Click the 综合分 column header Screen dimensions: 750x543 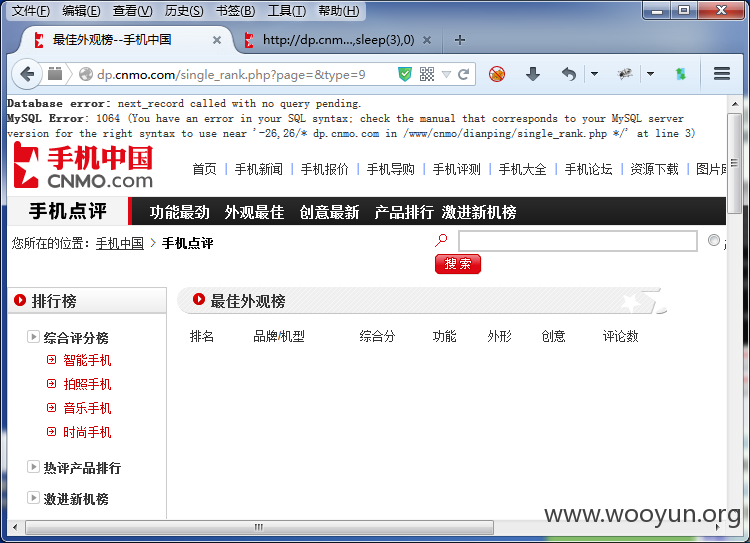[377, 336]
